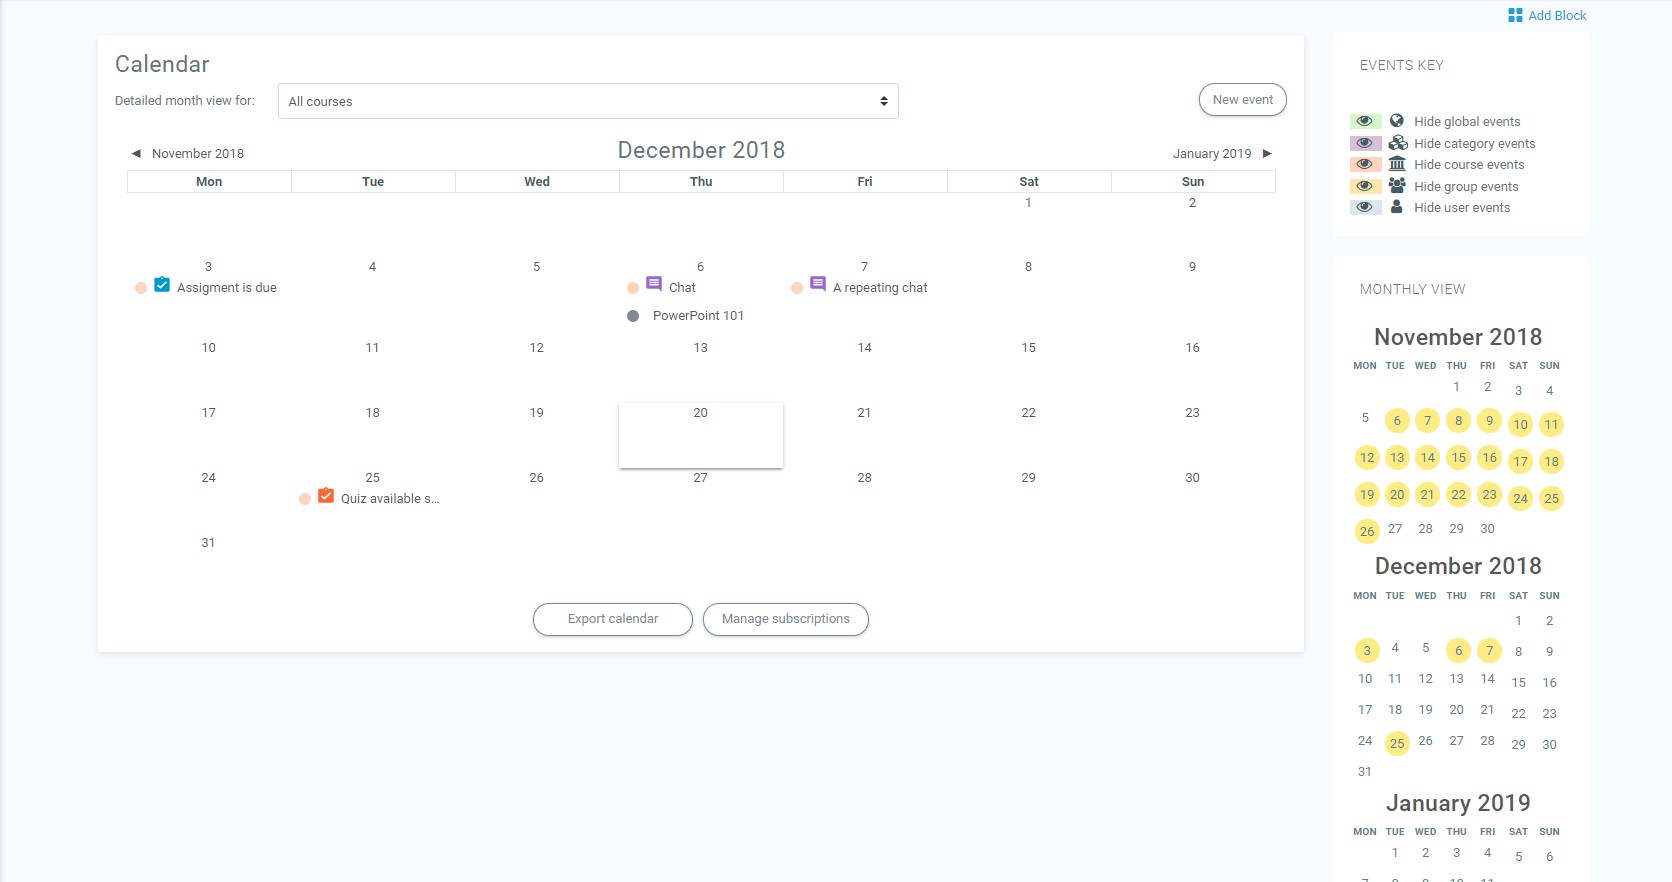
Task: Click the quiz icon on December 25
Action: coord(326,496)
